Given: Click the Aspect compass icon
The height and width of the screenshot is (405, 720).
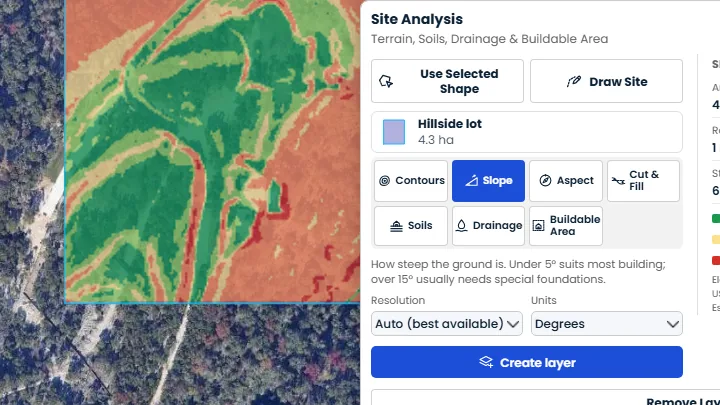Looking at the screenshot, I should tap(546, 180).
